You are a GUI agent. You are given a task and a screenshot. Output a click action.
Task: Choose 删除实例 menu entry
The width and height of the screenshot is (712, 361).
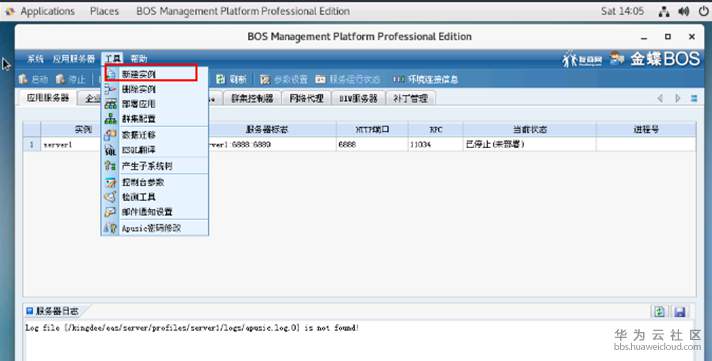point(154,89)
